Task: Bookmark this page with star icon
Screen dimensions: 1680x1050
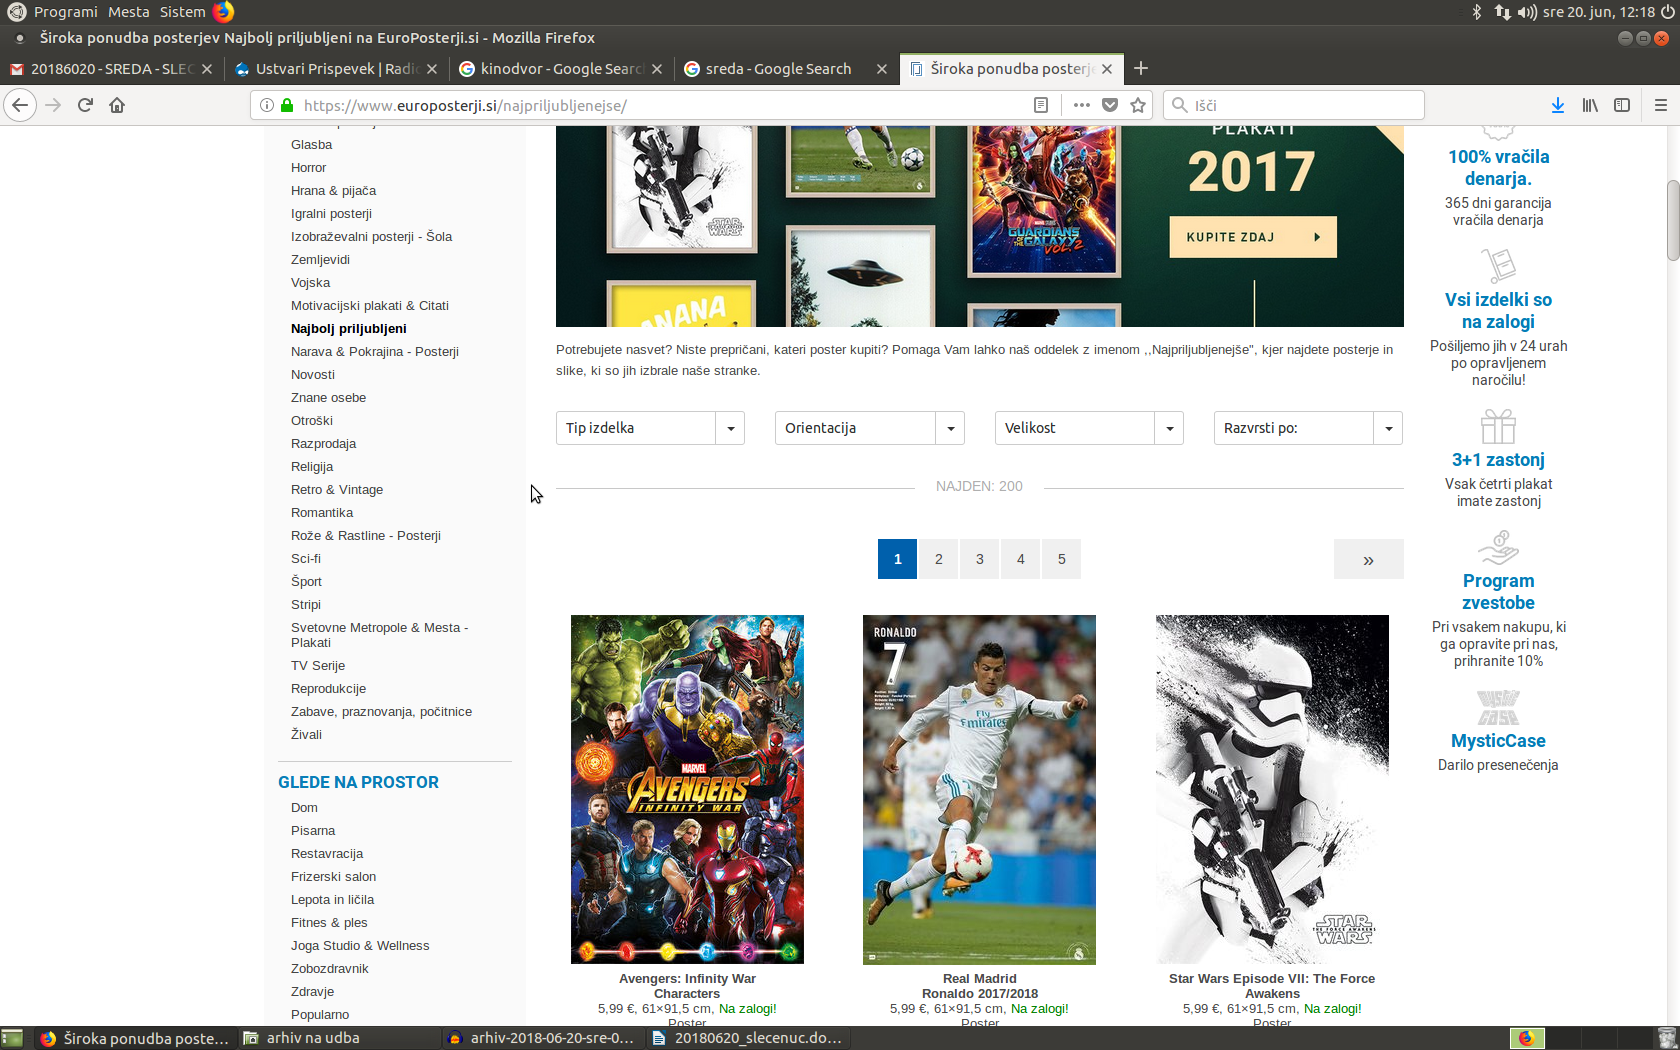Action: click(1138, 105)
